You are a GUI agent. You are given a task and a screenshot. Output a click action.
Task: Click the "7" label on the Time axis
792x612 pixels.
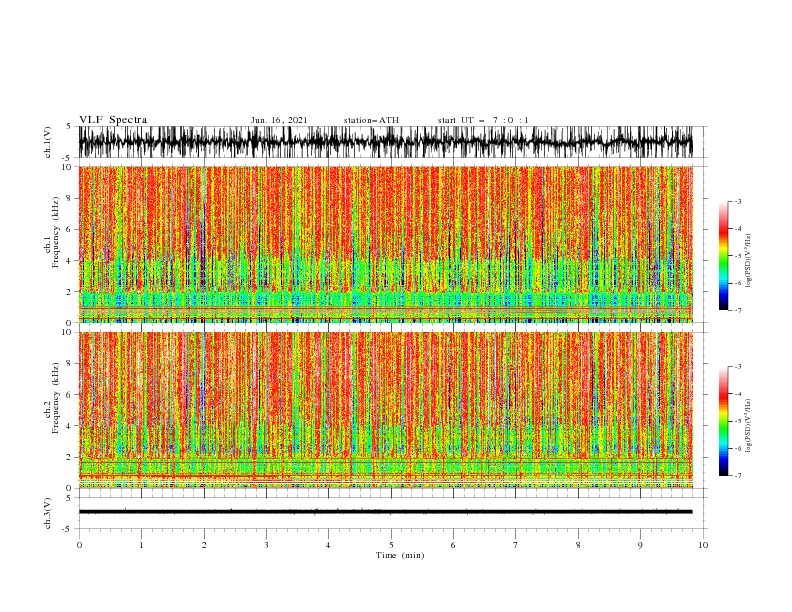(516, 545)
